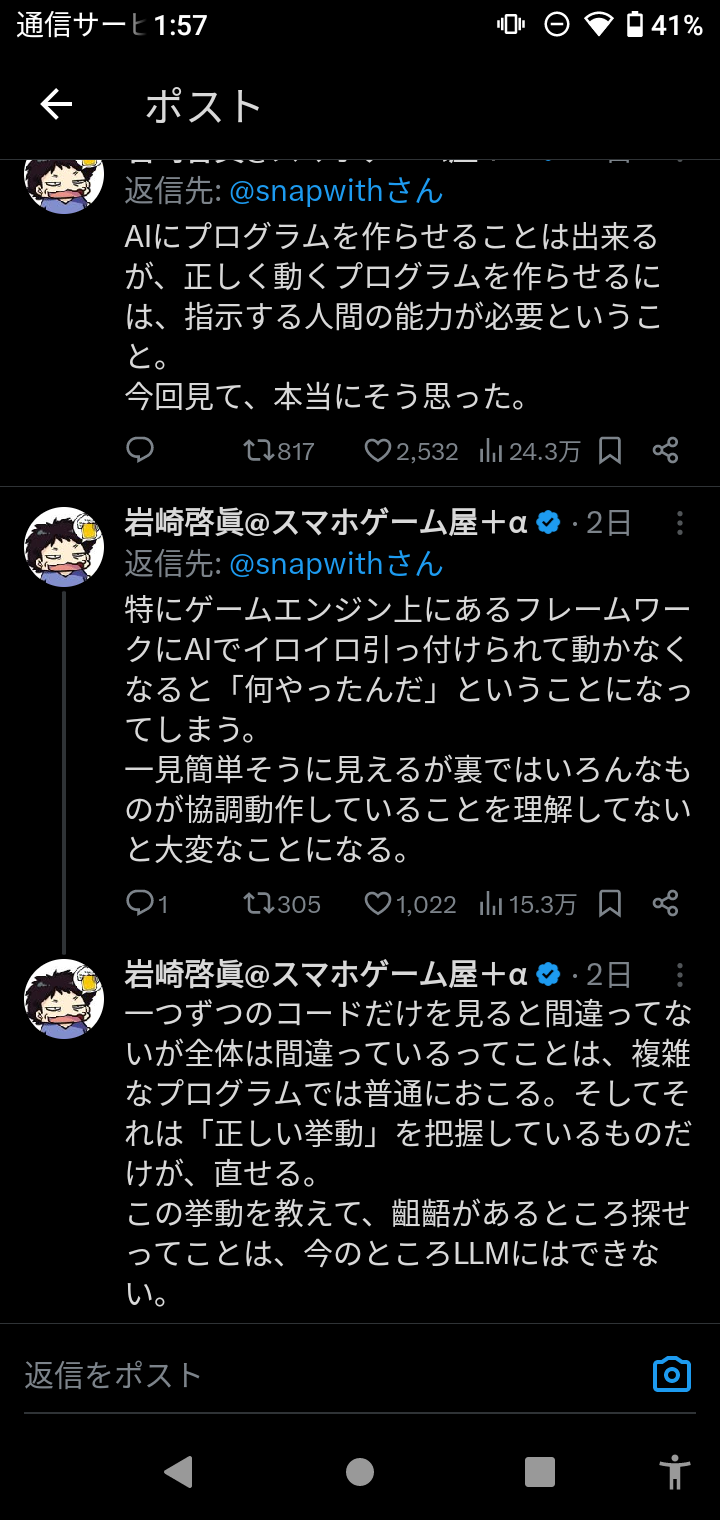The width and height of the screenshot is (720, 1520).
Task: Tap the back arrow in the header
Action: point(56,105)
